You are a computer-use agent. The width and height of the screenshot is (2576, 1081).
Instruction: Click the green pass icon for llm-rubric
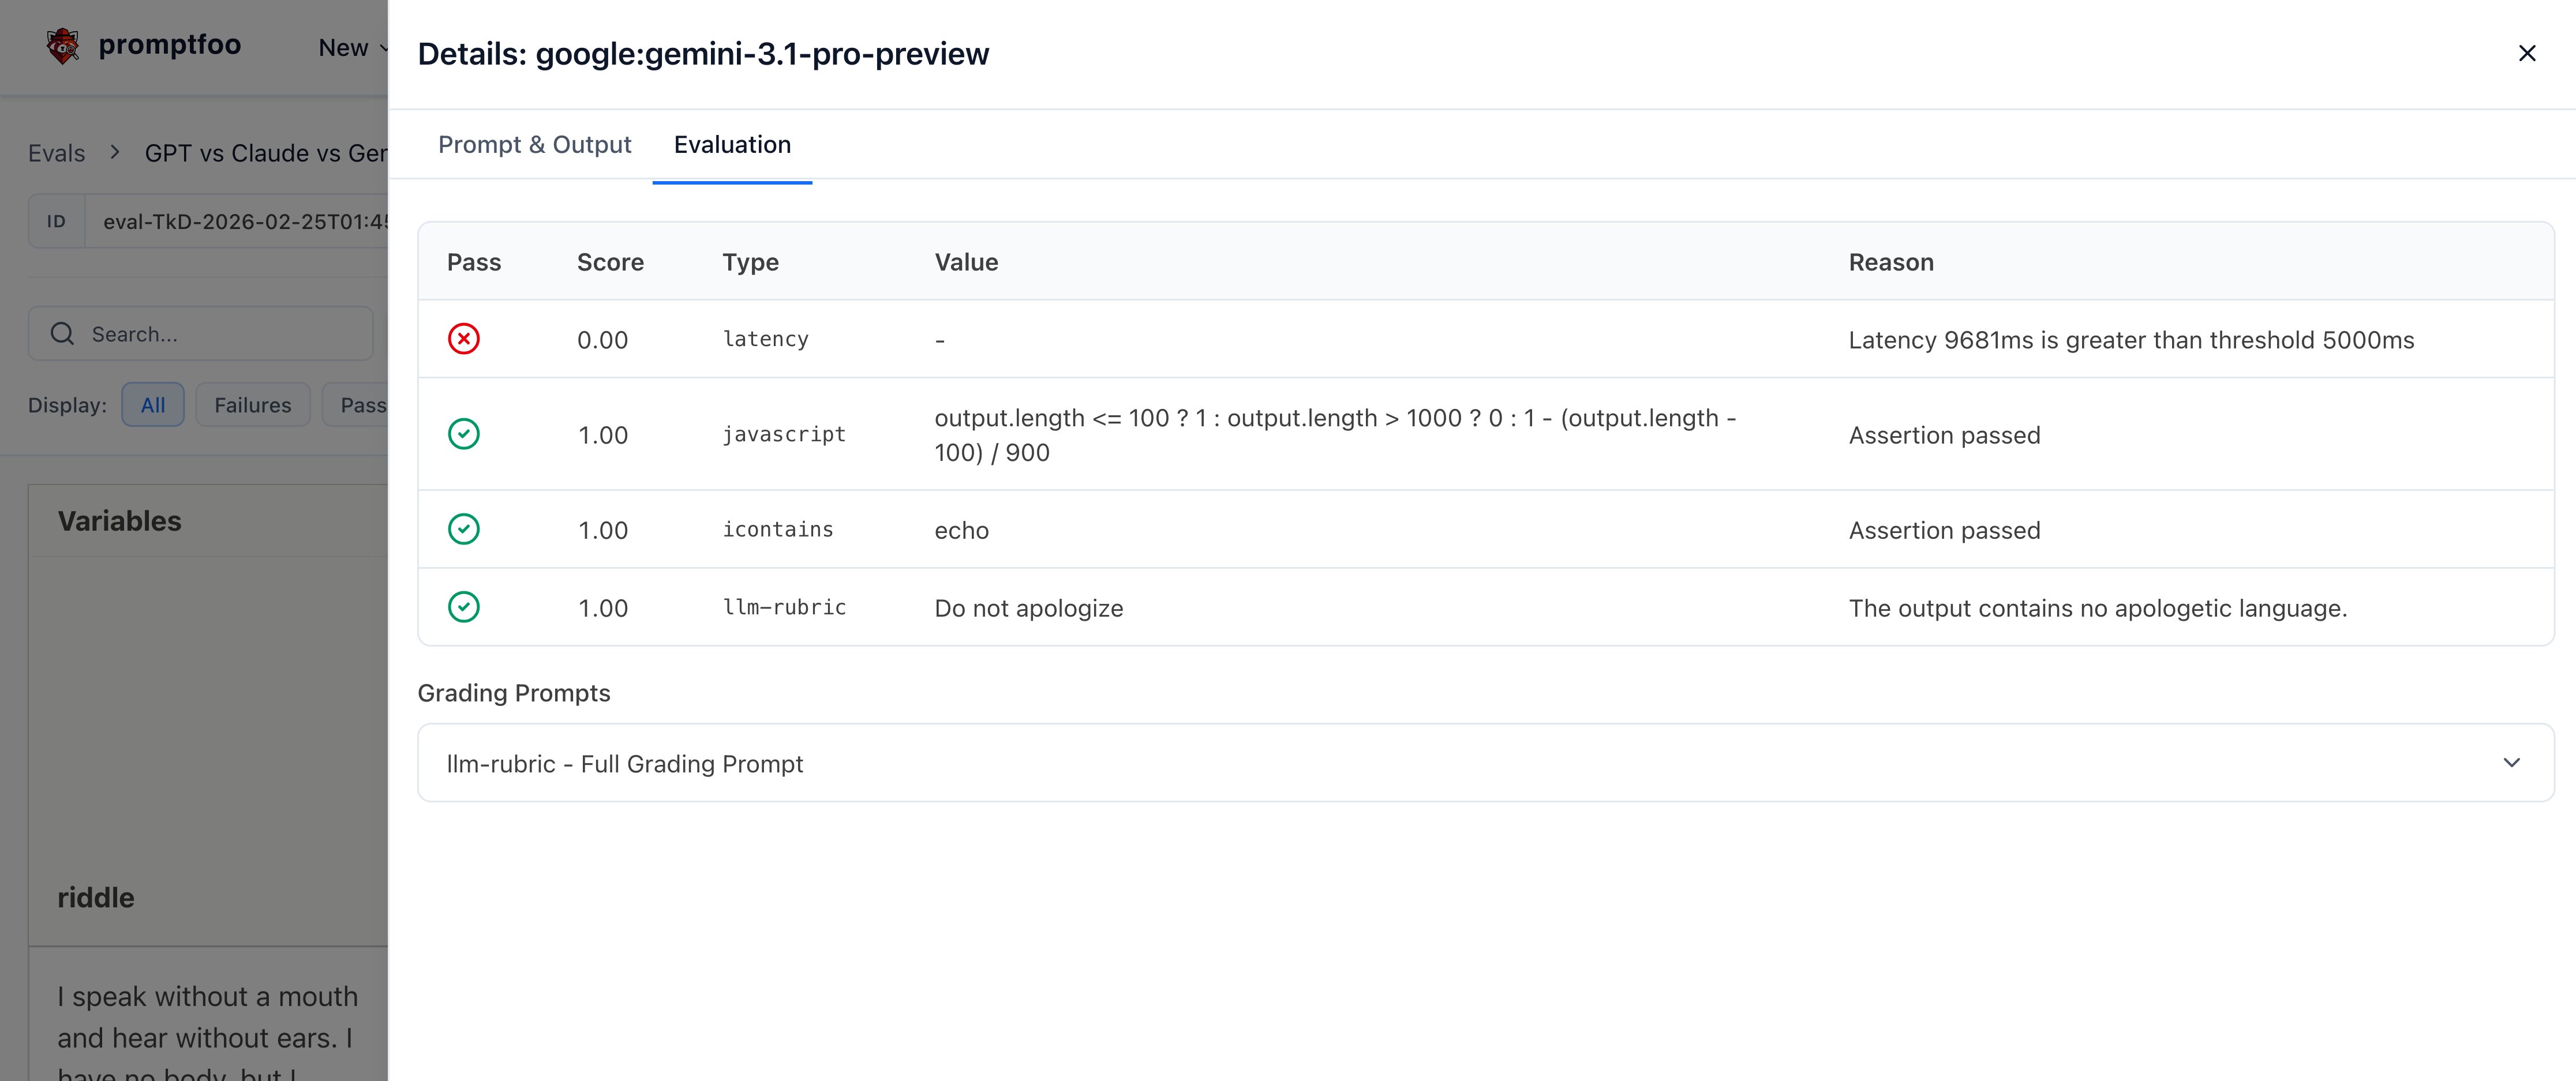(x=463, y=607)
